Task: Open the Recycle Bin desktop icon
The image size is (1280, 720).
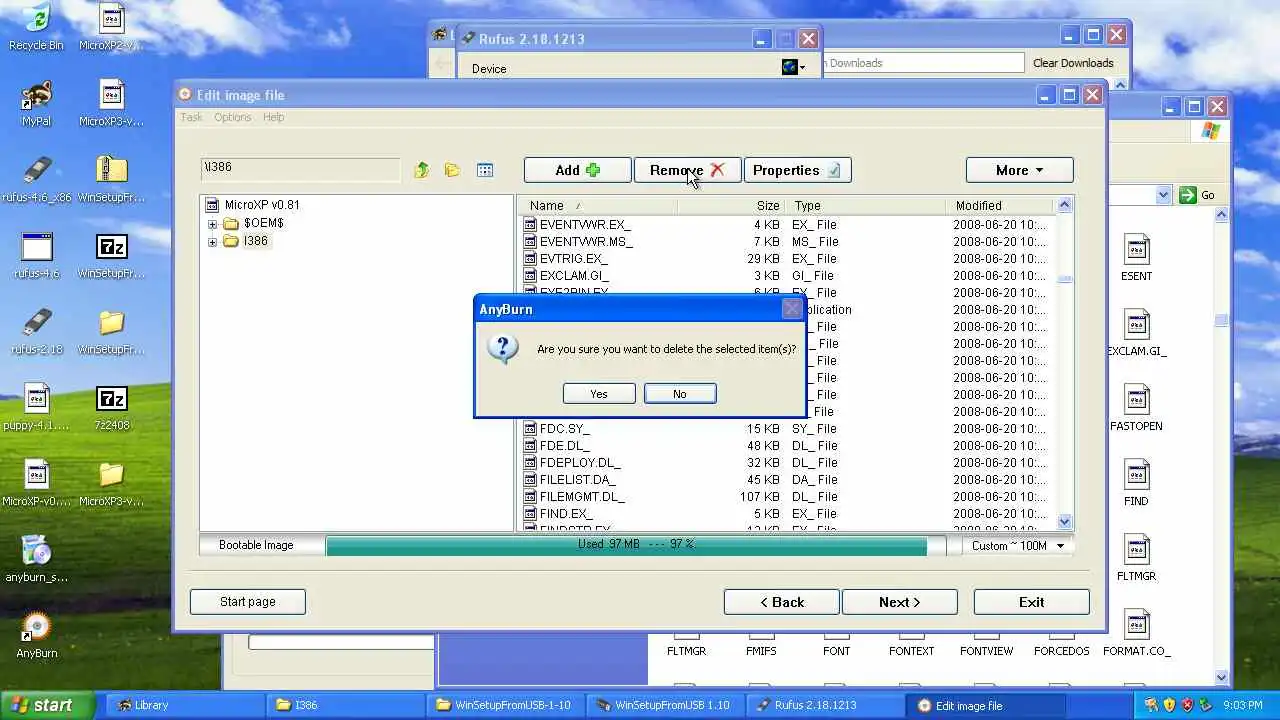Action: click(36, 27)
